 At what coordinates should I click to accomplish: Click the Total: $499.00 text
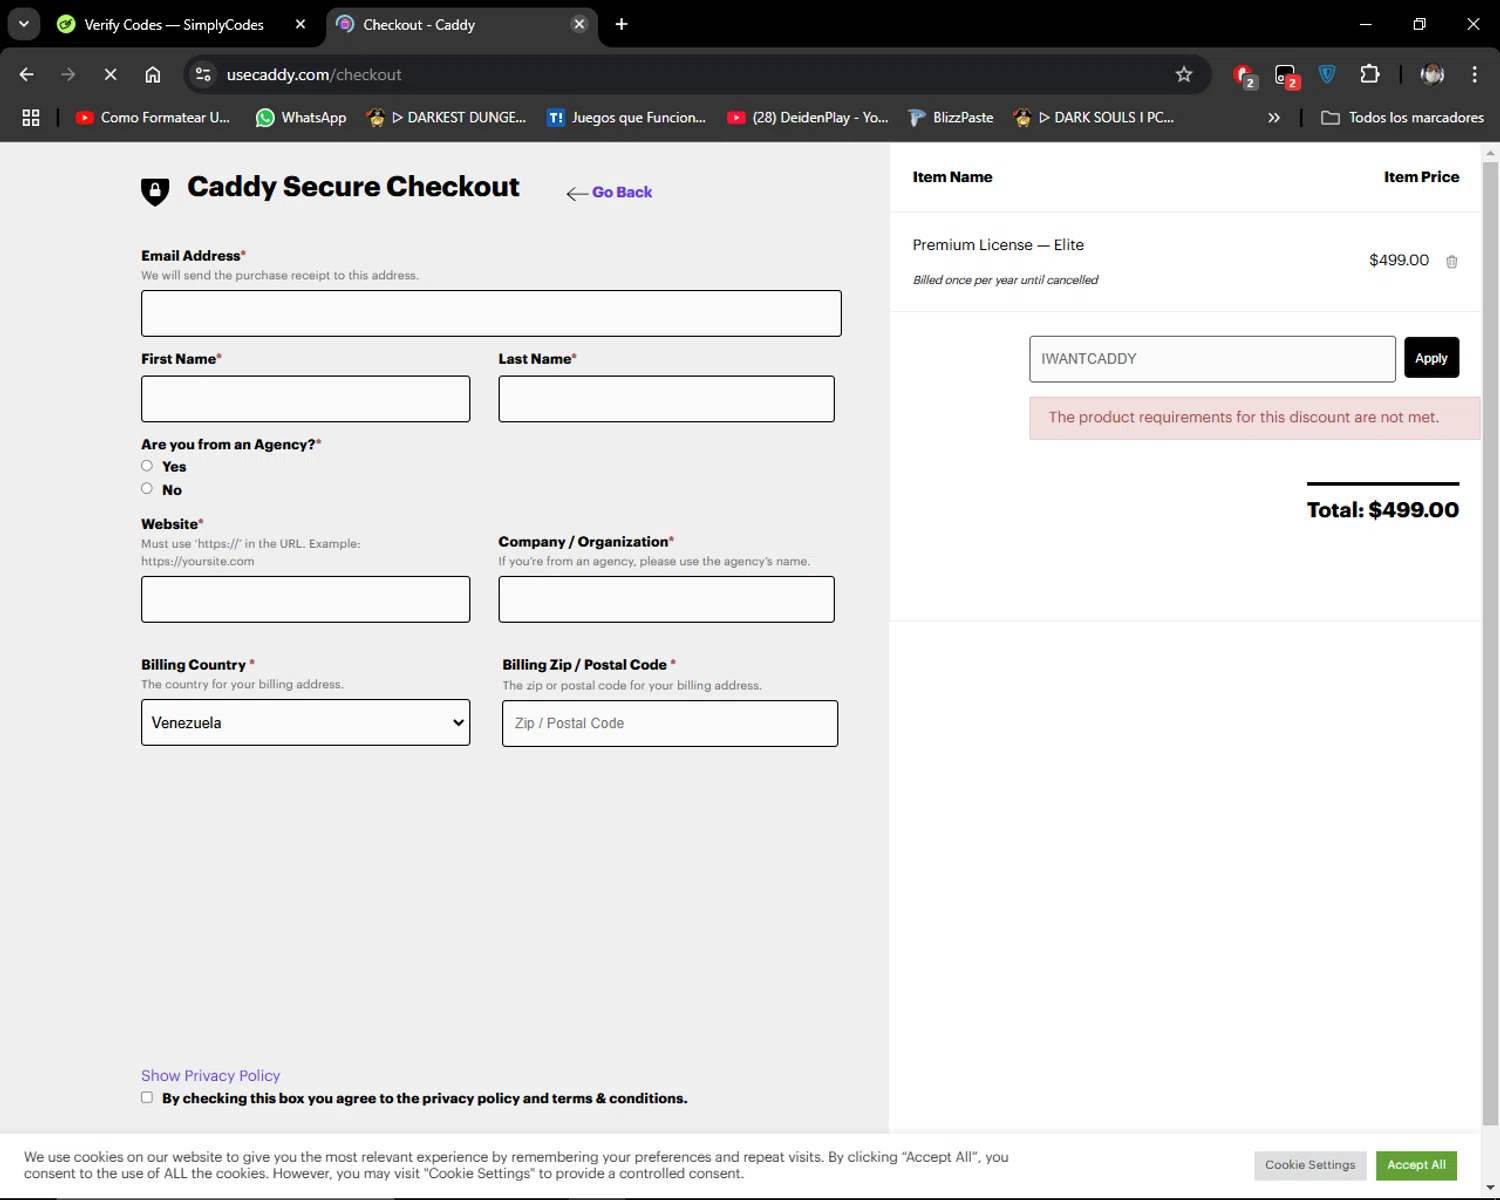[x=1382, y=510]
